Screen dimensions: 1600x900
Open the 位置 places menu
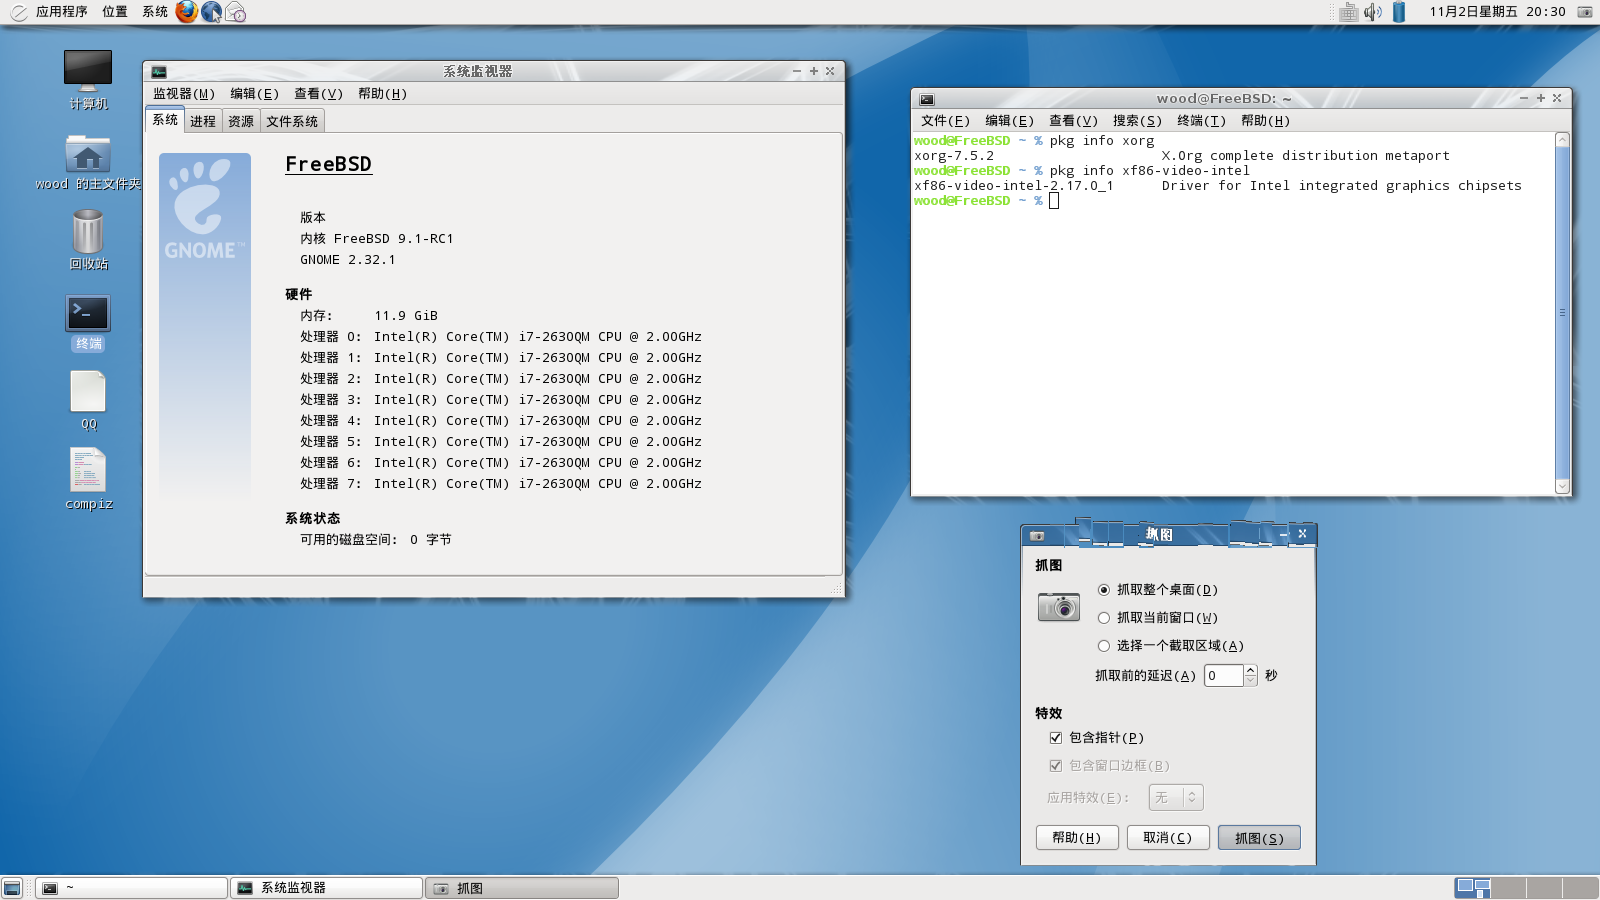pos(115,12)
